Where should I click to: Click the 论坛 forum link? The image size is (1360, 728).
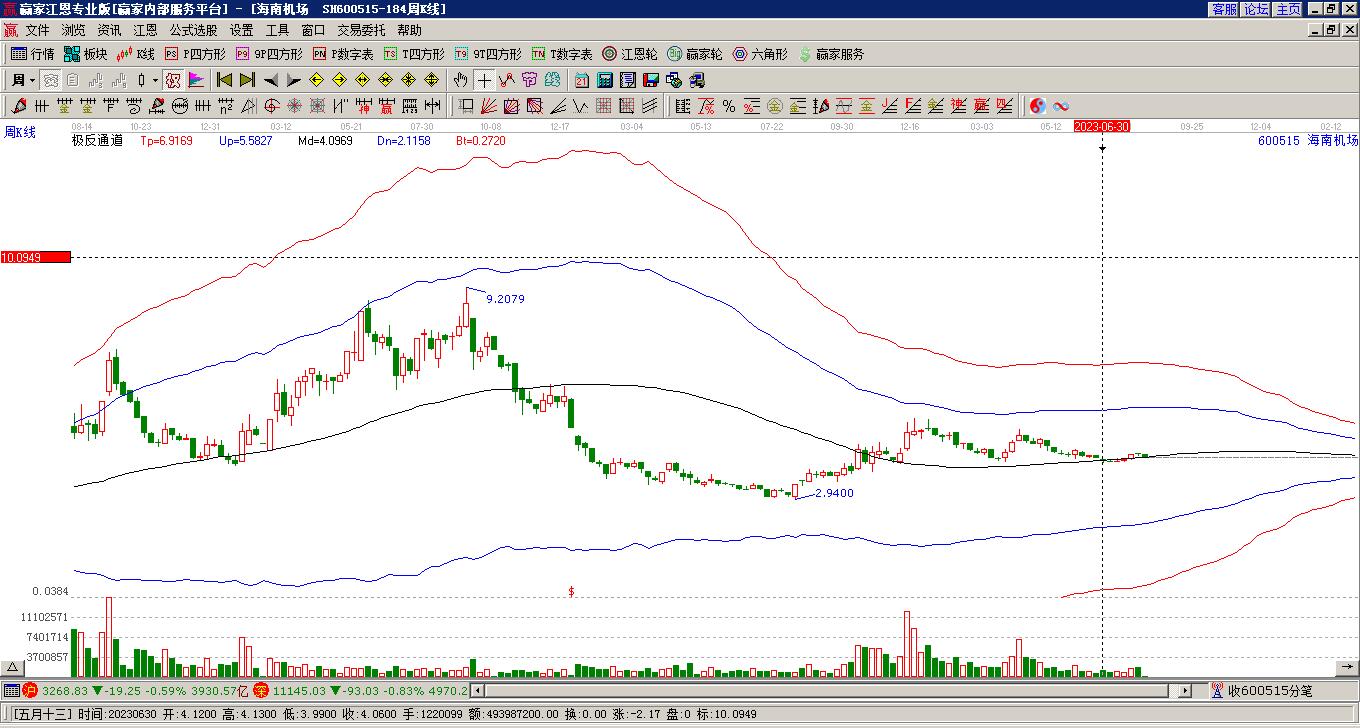click(1256, 9)
